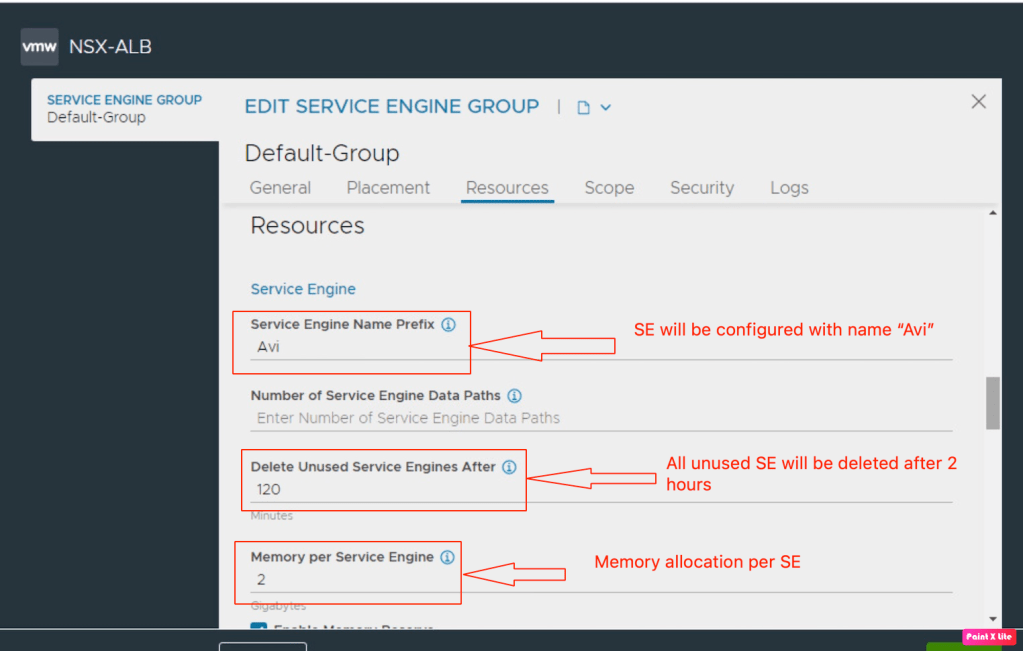Switch to the General tab
The image size is (1023, 651).
tap(280, 188)
